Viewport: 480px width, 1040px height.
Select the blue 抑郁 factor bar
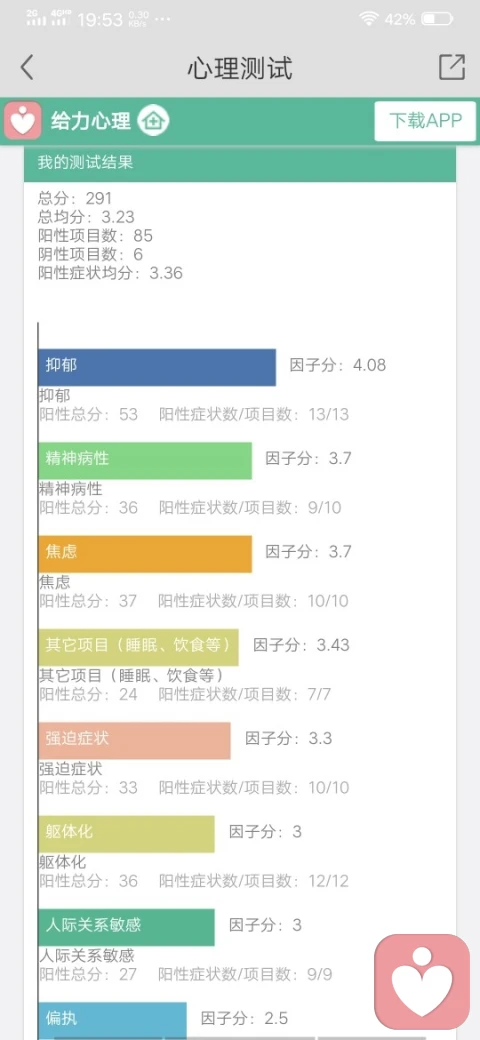pos(157,367)
